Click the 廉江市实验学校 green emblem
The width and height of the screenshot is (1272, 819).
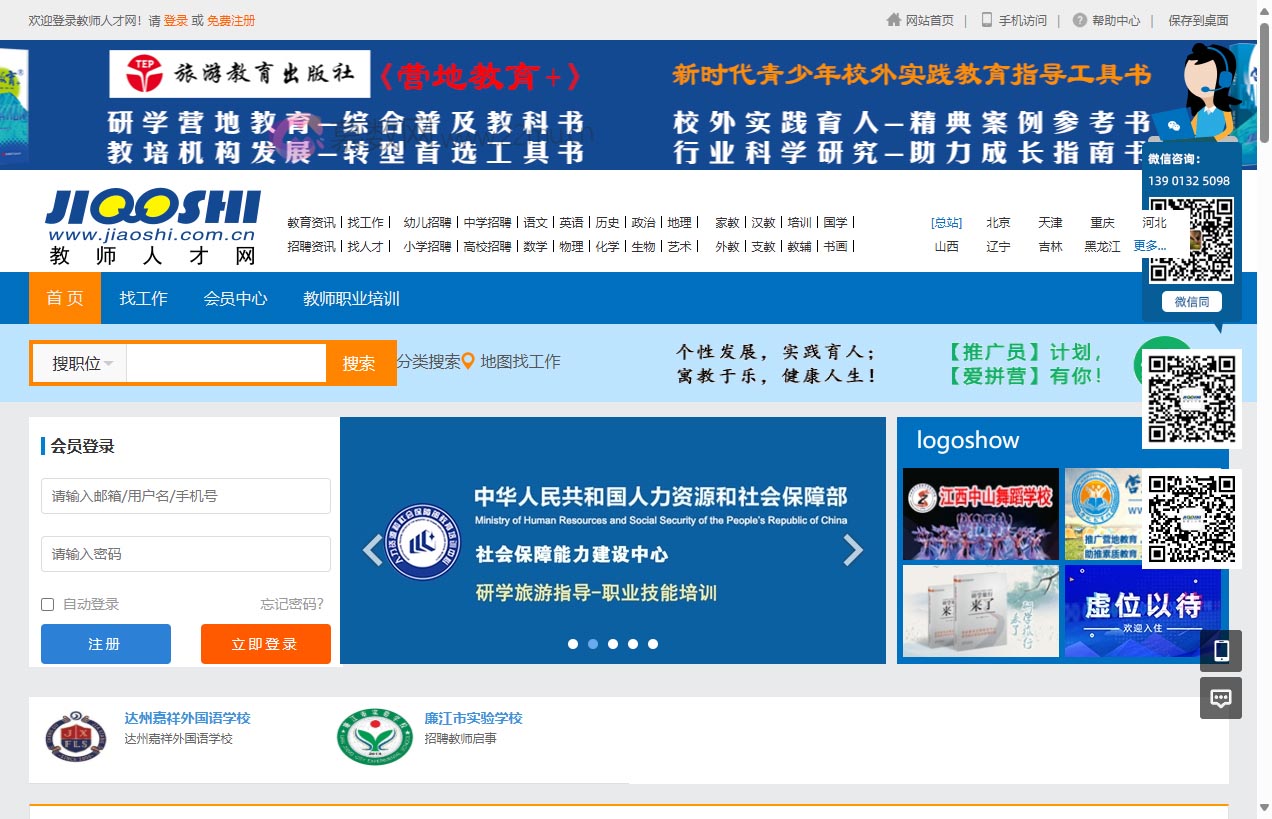(x=373, y=738)
